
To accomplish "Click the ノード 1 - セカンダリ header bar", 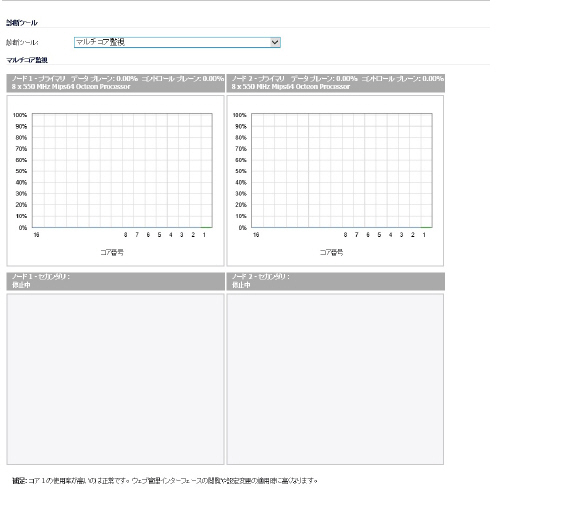I will [115, 281].
